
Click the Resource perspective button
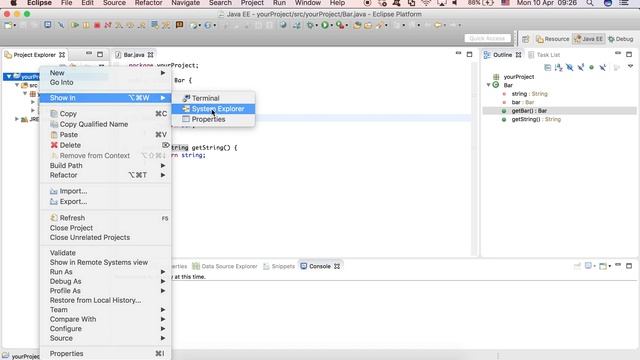tap(553, 39)
